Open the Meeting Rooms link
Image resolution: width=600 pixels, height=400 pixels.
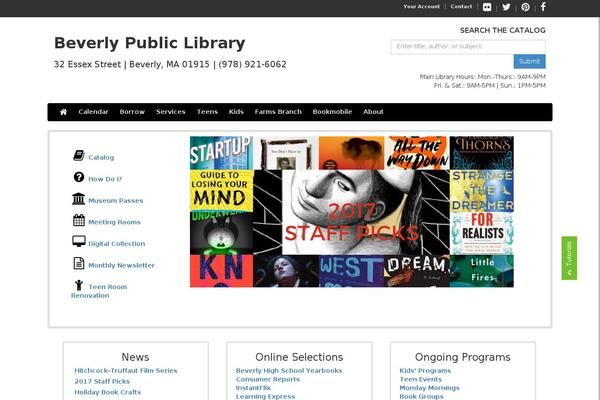114,222
